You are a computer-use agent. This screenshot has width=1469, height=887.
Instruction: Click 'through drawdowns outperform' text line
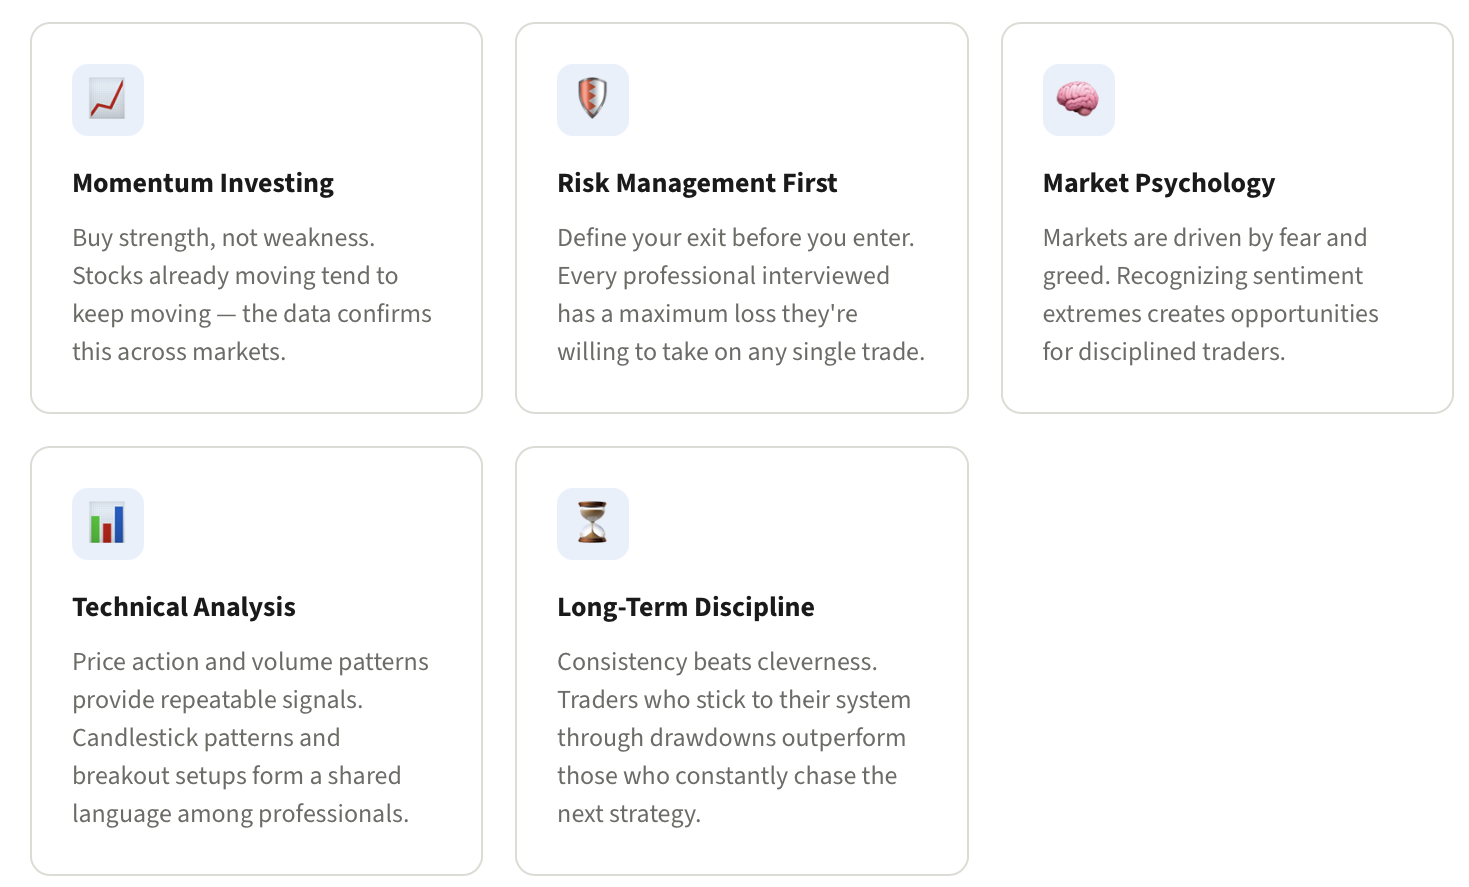pos(732,738)
